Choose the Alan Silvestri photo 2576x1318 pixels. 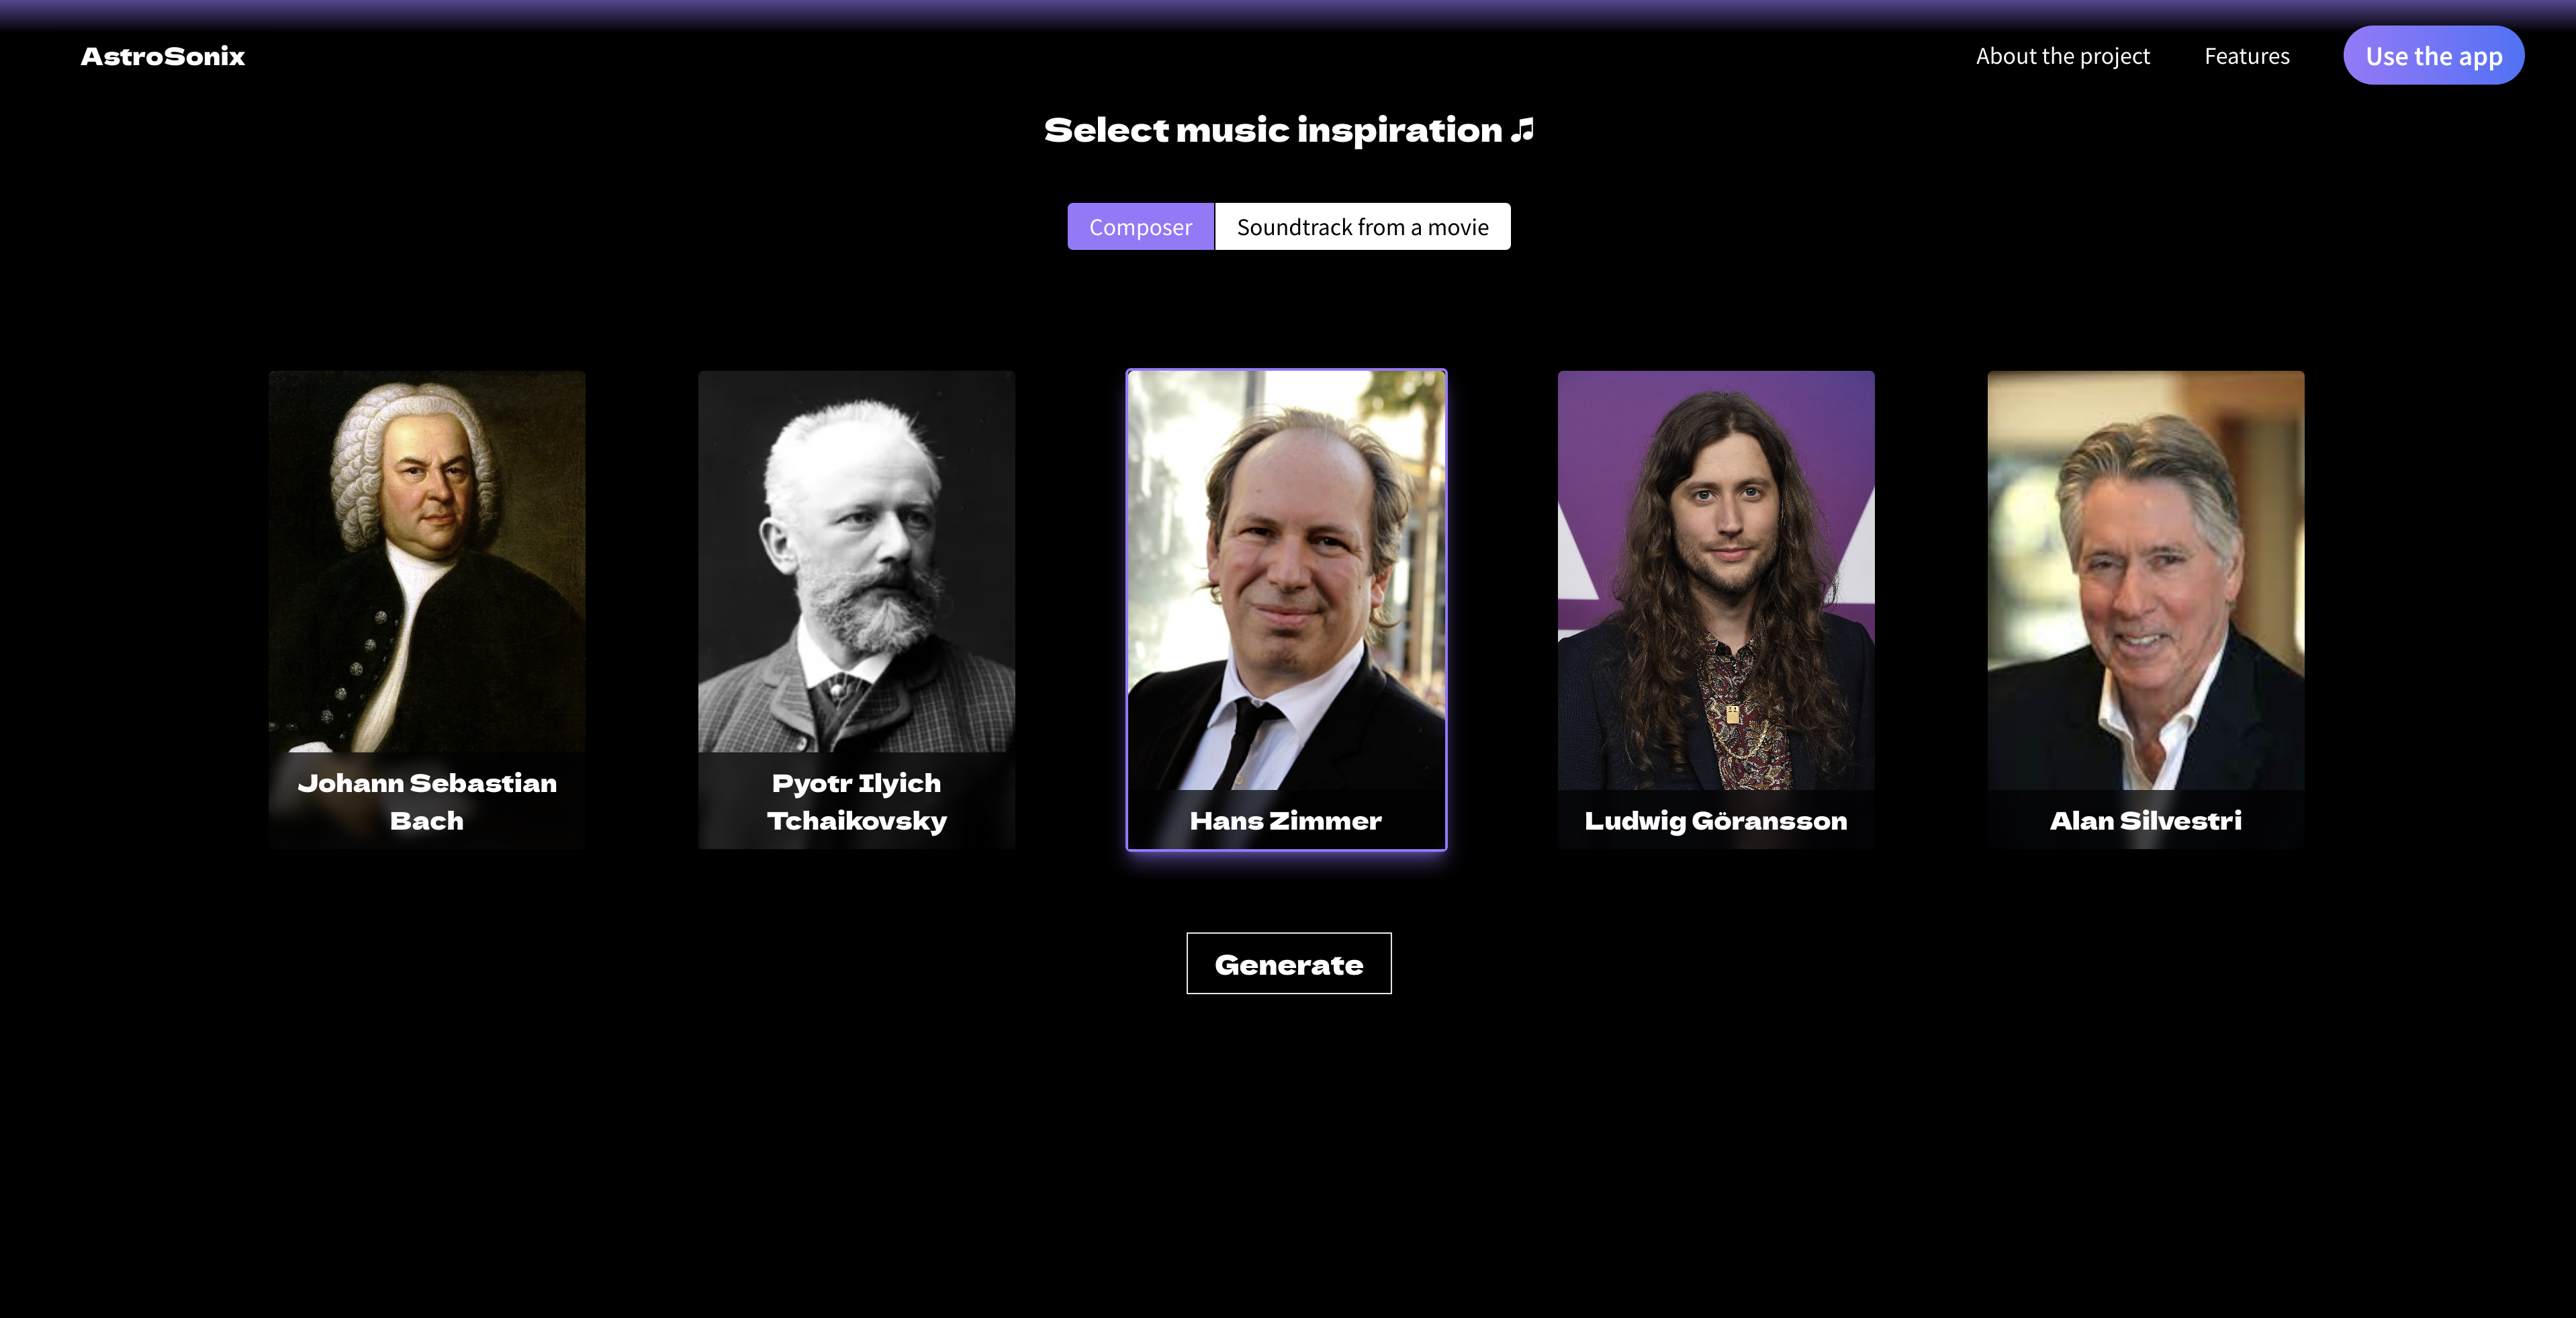coord(2146,580)
